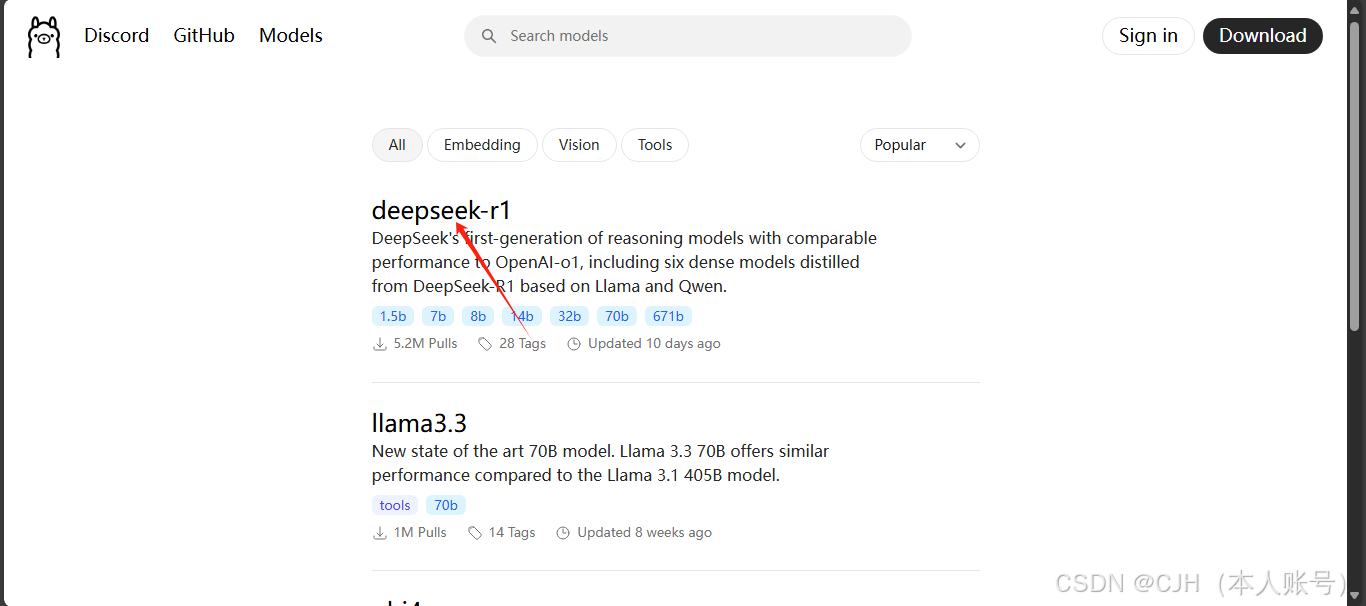
Task: Click the llama3.3 description text
Action: (600, 464)
